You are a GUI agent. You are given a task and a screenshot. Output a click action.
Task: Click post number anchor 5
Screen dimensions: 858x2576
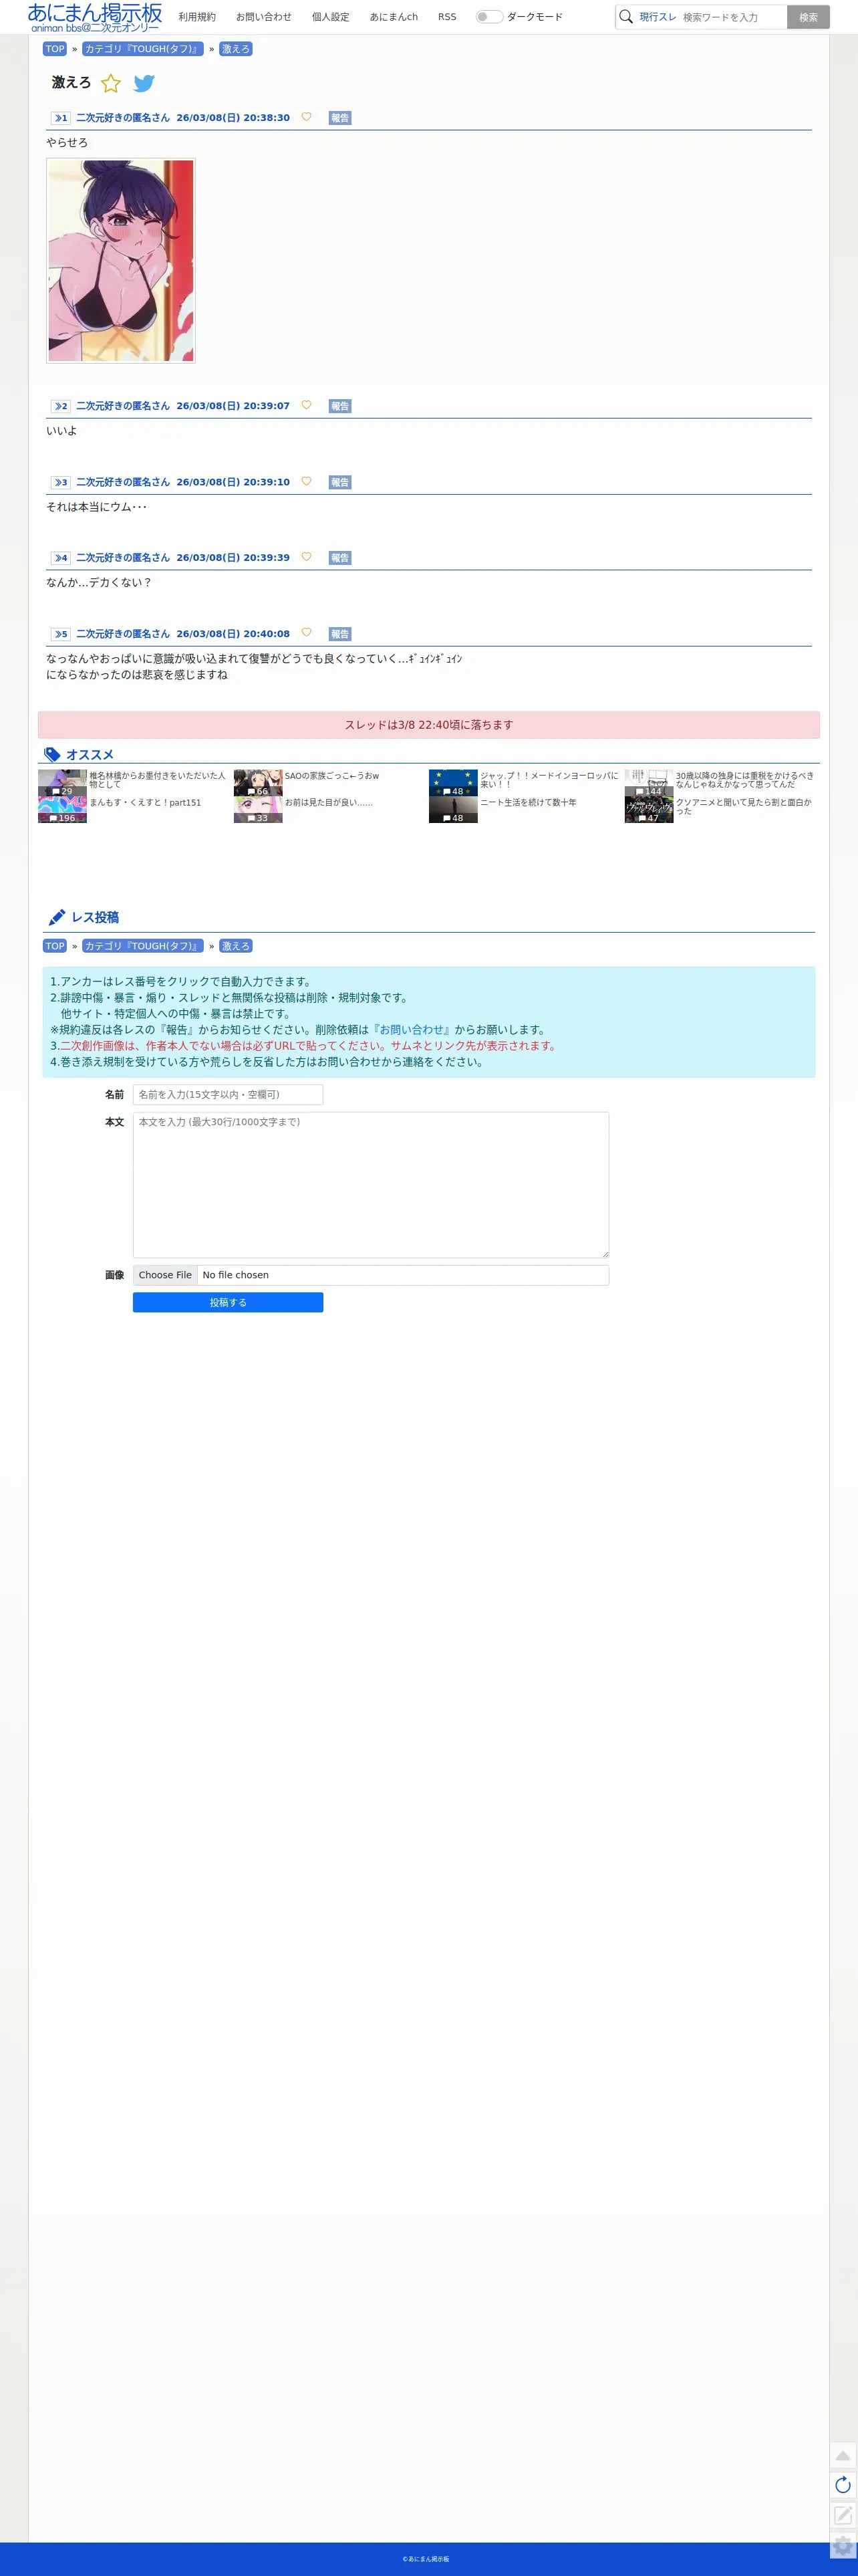[61, 634]
